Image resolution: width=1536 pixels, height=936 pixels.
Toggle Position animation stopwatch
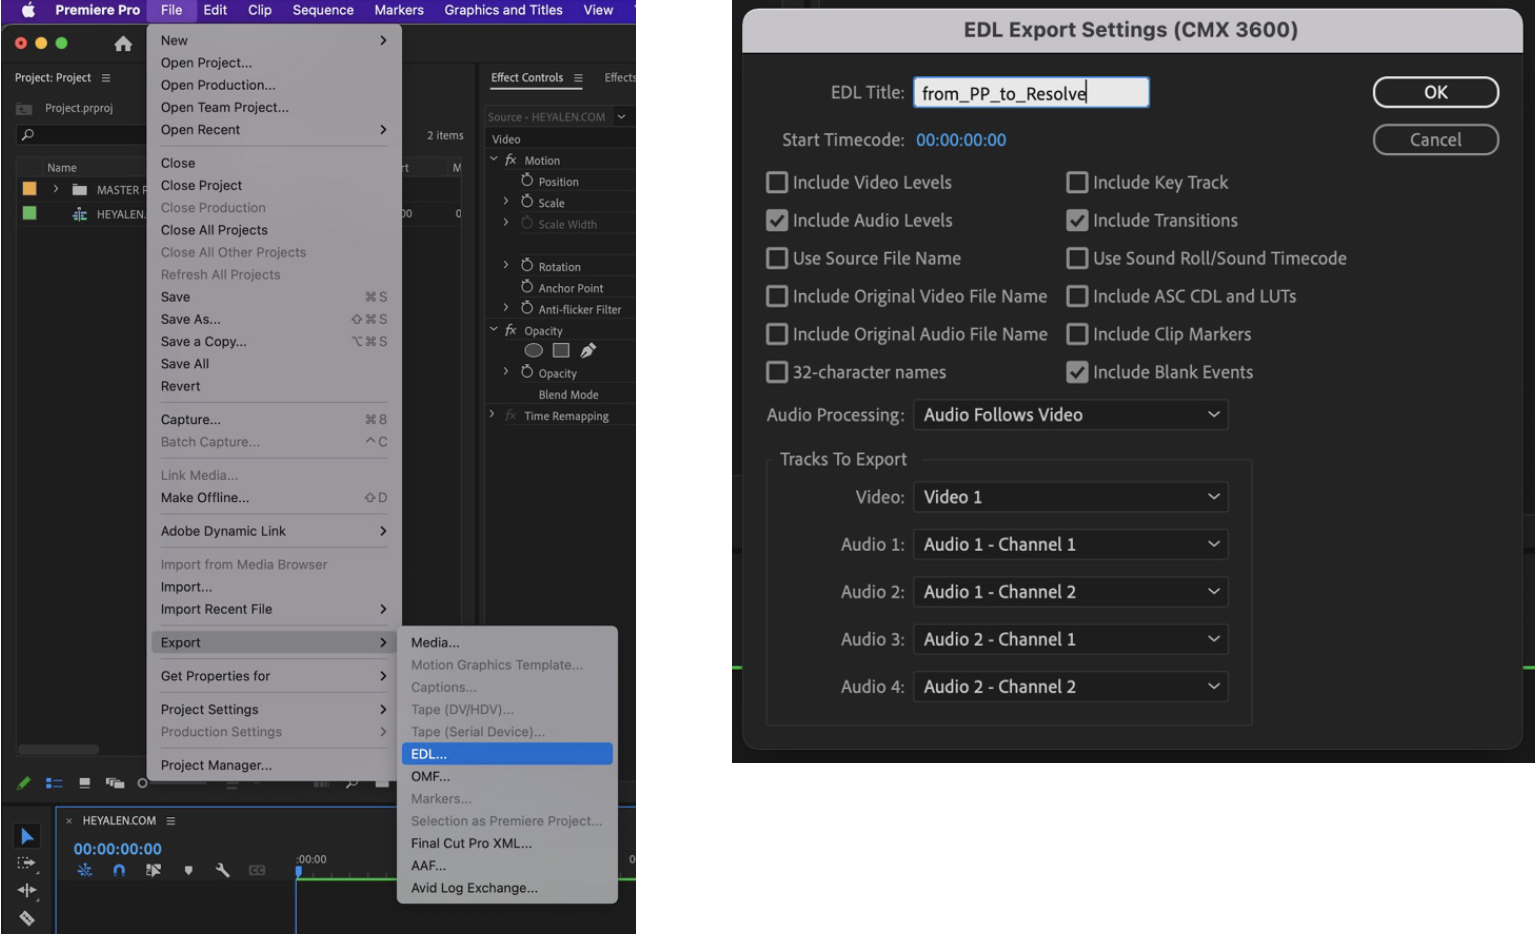point(527,181)
